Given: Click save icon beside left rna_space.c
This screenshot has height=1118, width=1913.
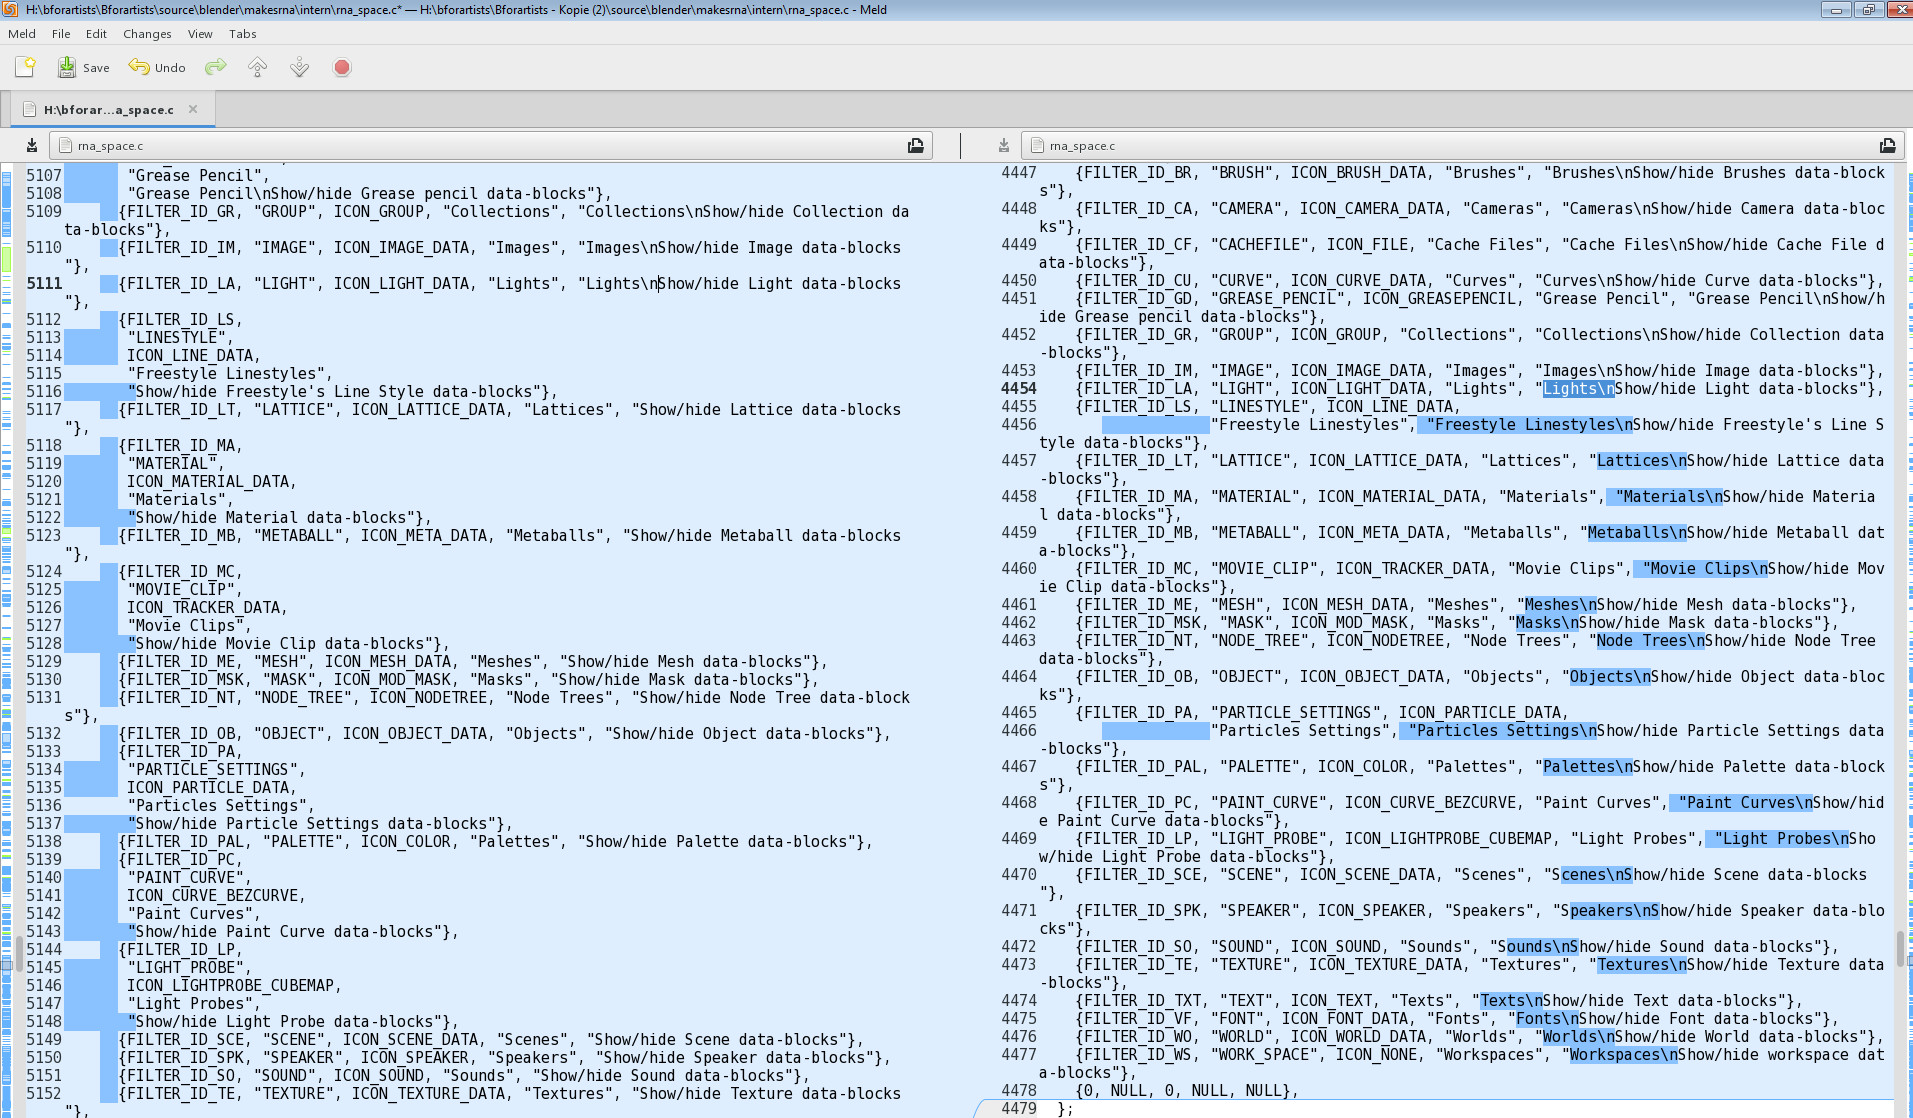Looking at the screenshot, I should [32, 146].
